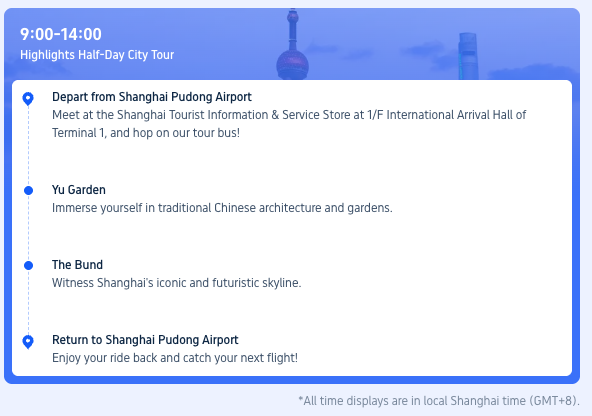The image size is (592, 416).
Task: Click the 'Enjoy your ride back' description text
Action: 175,358
